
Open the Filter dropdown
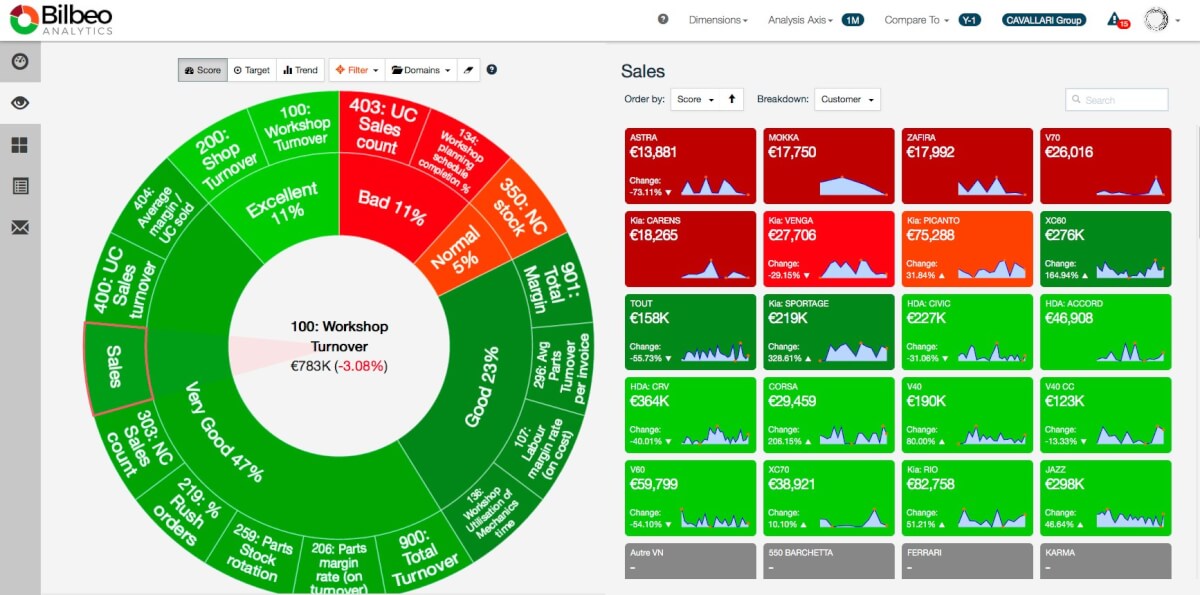click(357, 70)
